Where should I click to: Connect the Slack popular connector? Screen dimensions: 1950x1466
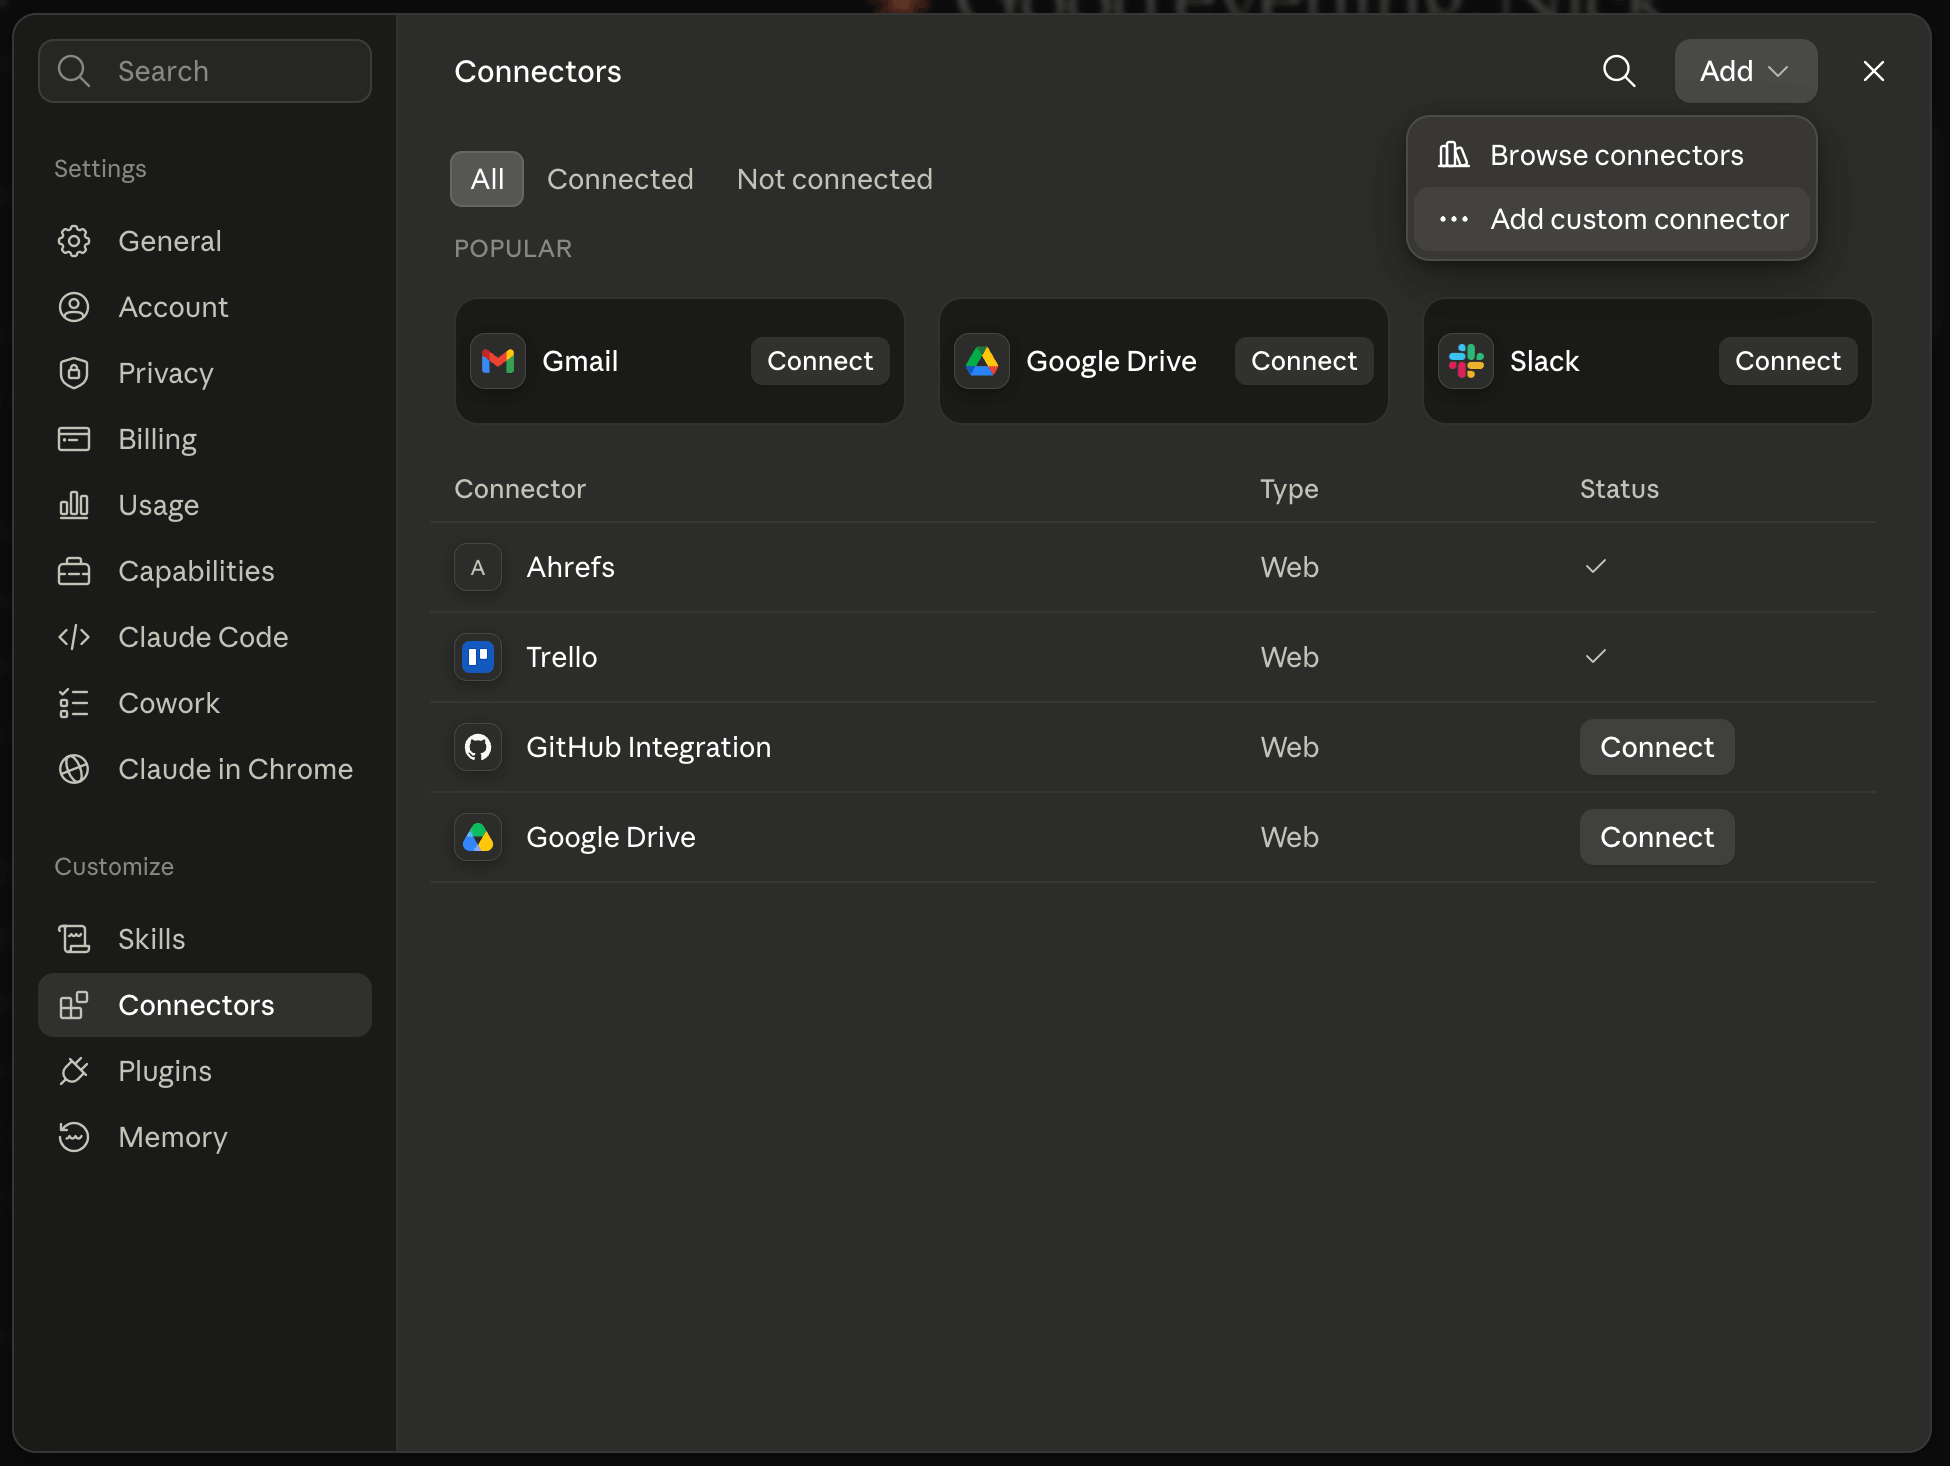pos(1788,361)
